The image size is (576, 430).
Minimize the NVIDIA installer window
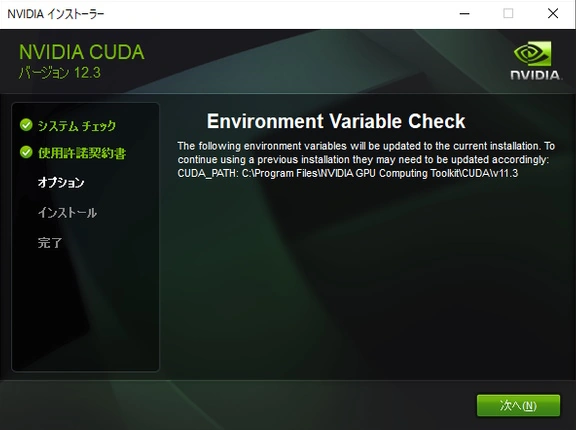(x=465, y=14)
